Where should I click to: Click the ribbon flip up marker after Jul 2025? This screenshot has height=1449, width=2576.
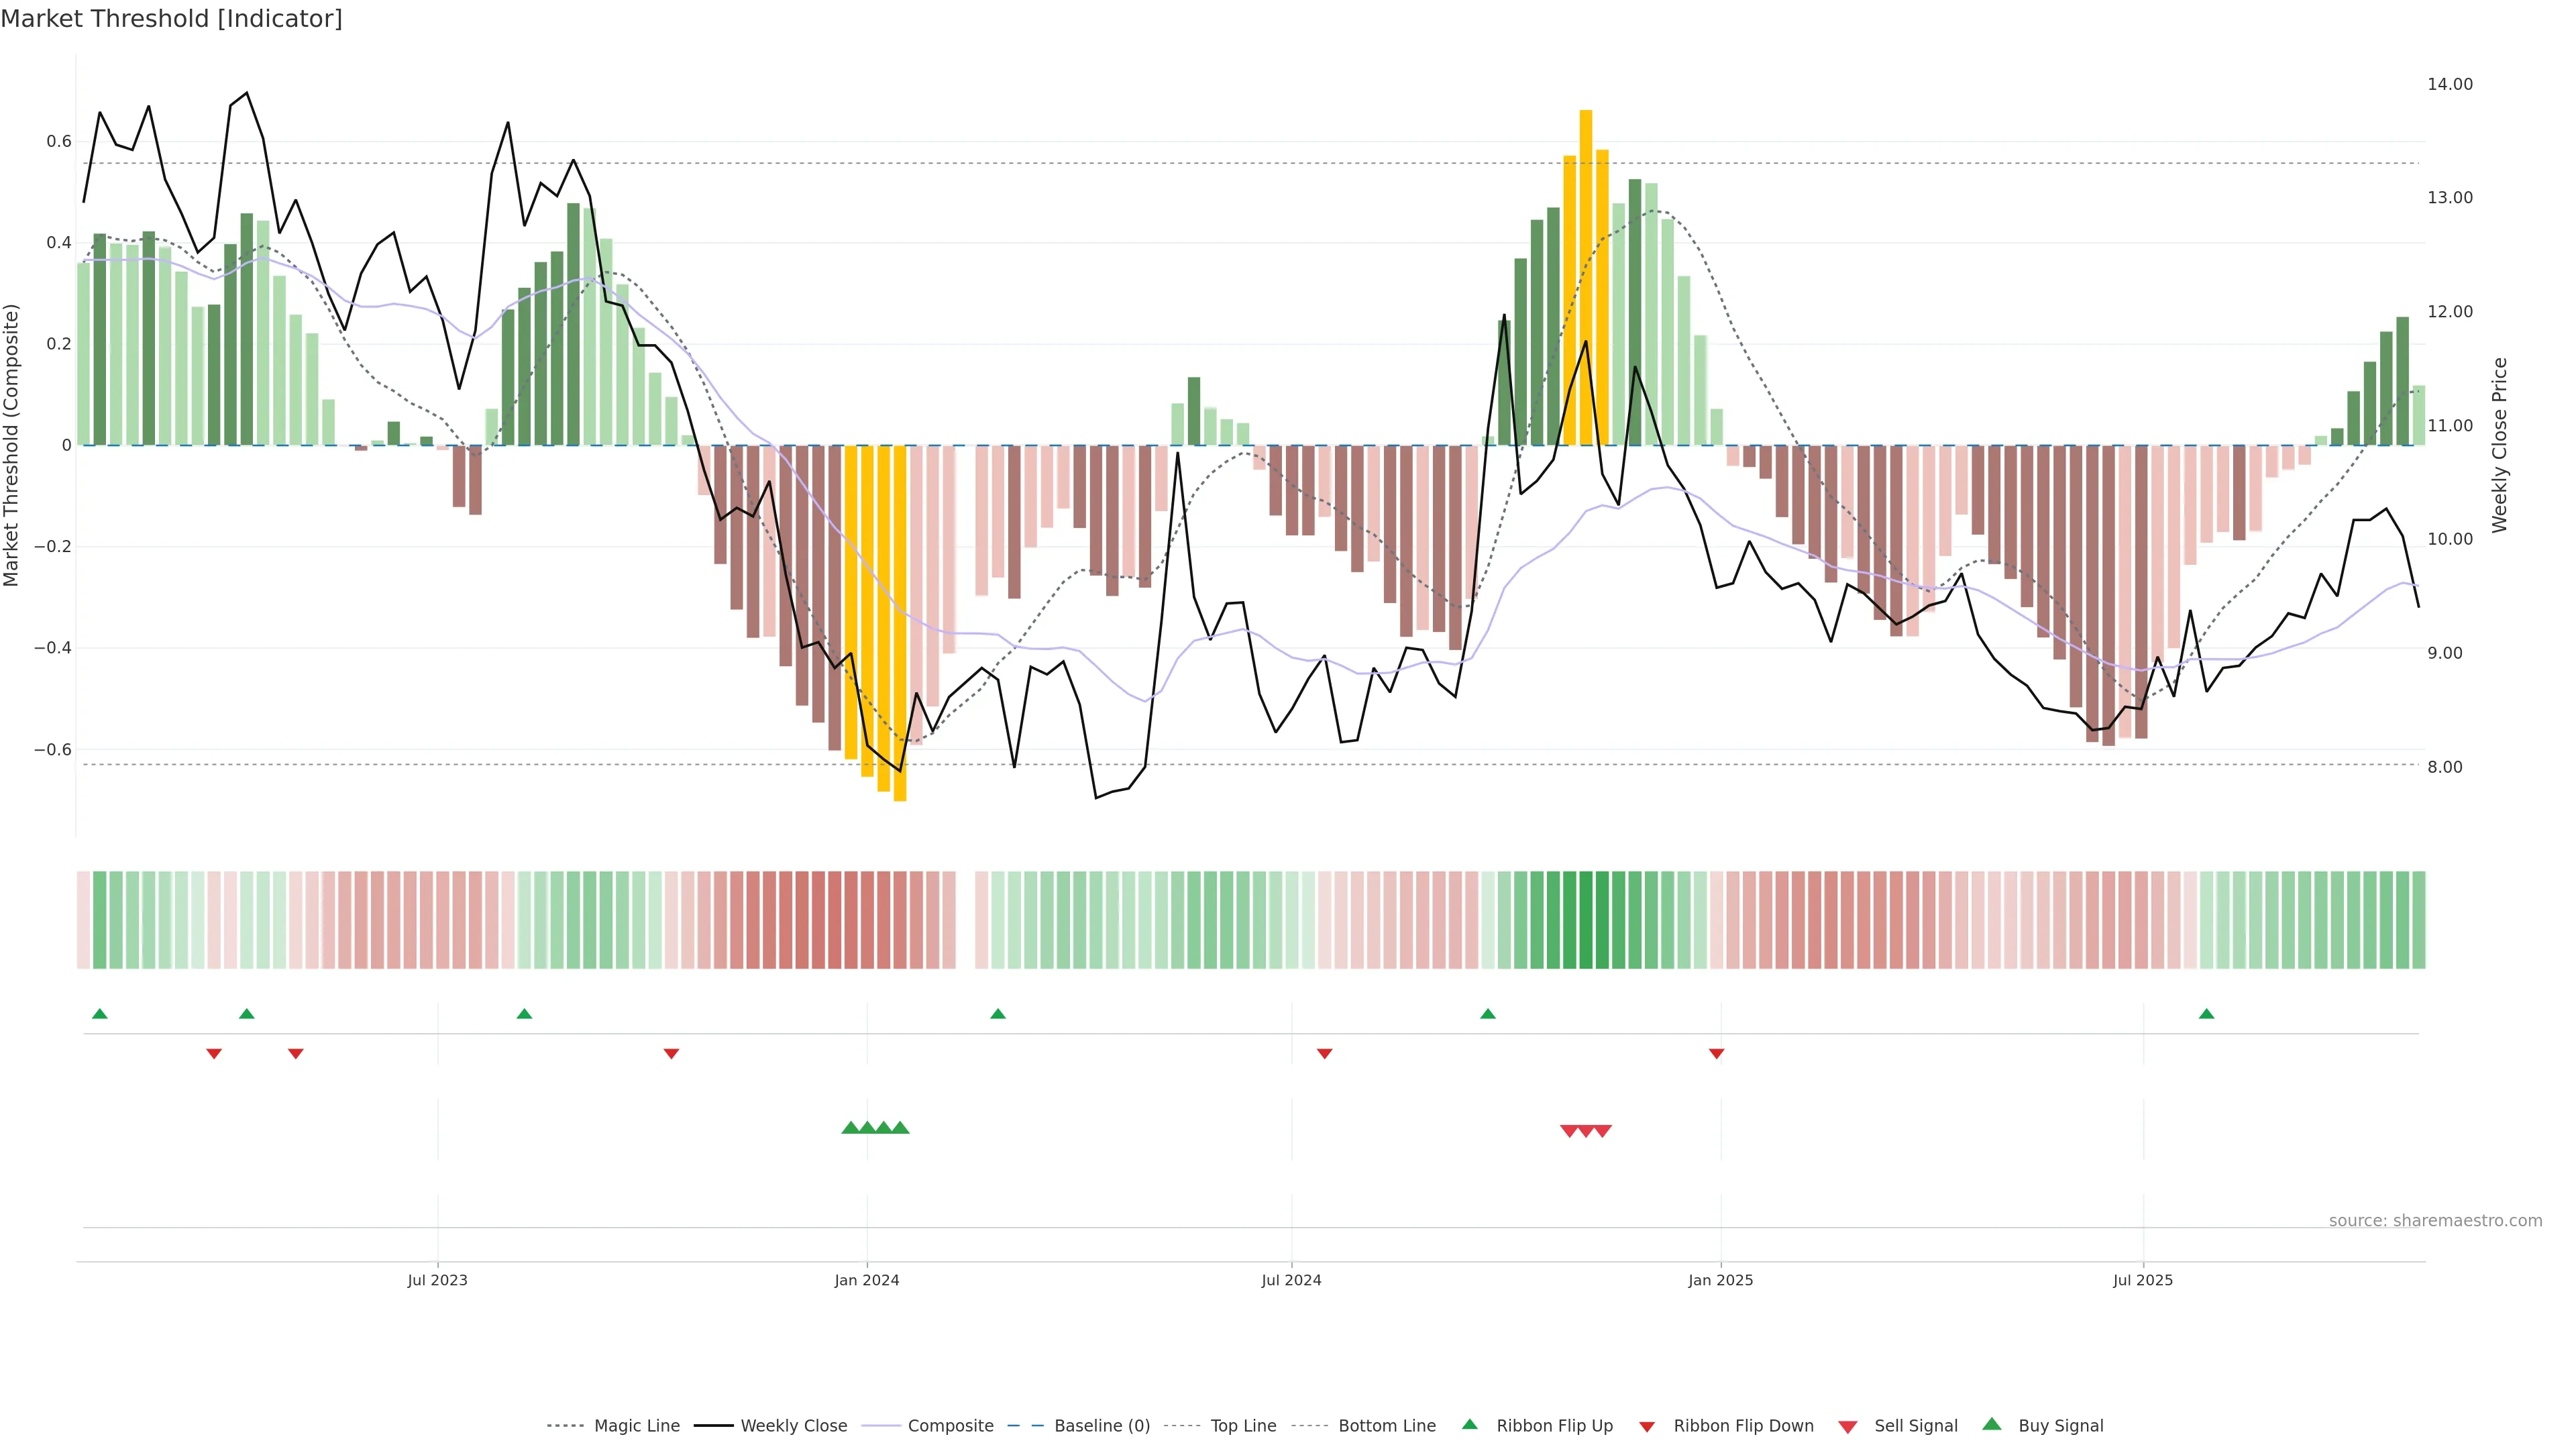[x=2206, y=1014]
